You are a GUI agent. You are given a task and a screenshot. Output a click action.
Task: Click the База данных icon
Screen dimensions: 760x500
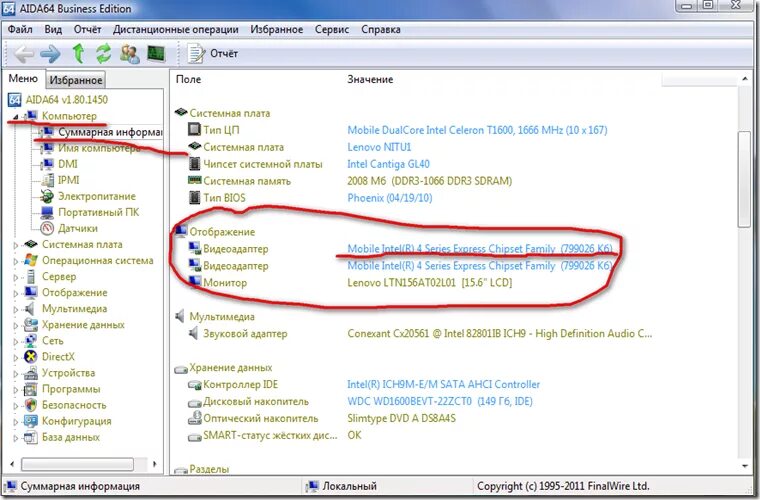click(x=31, y=437)
